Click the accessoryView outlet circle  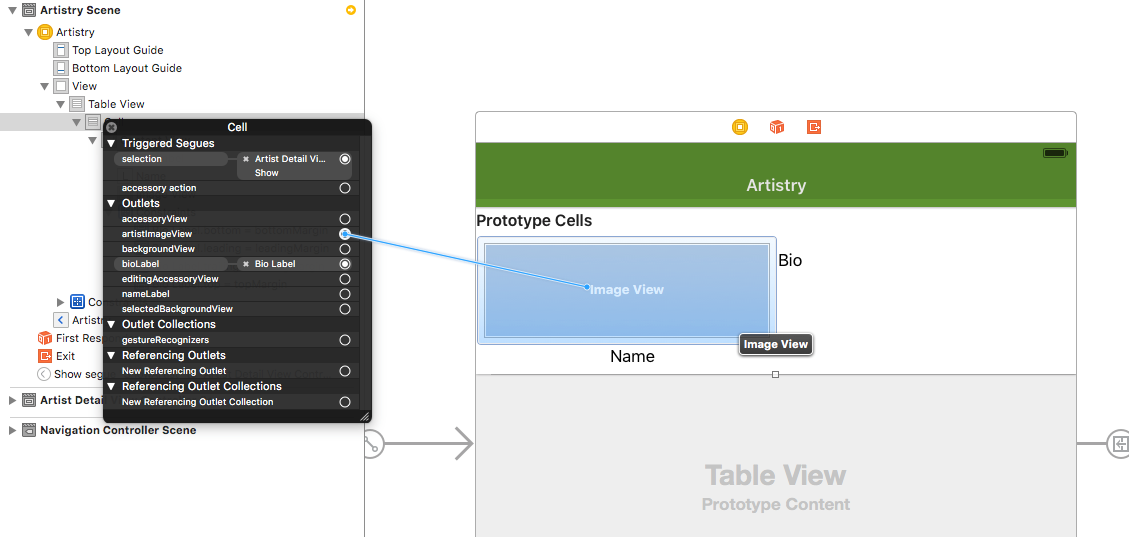pos(345,218)
